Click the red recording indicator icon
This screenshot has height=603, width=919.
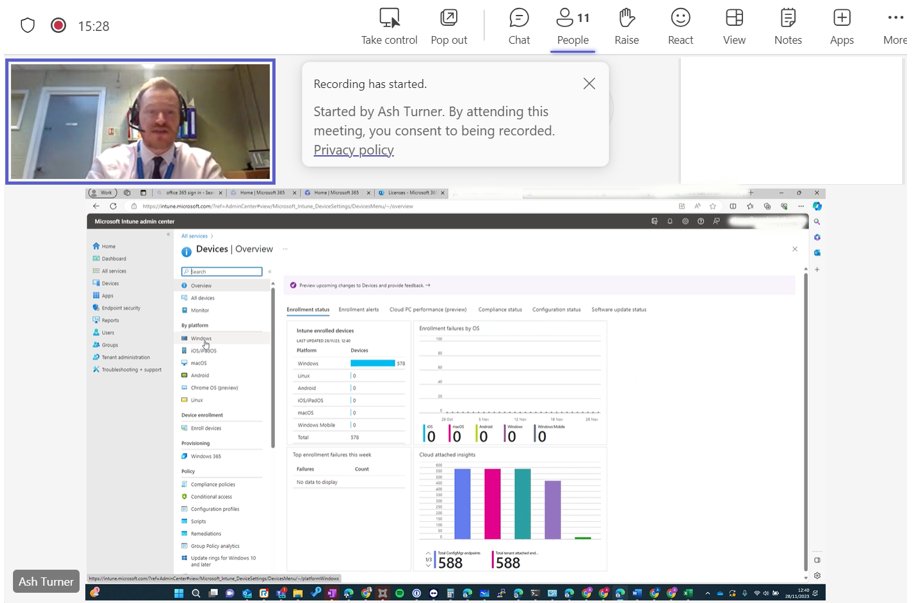coord(58,25)
